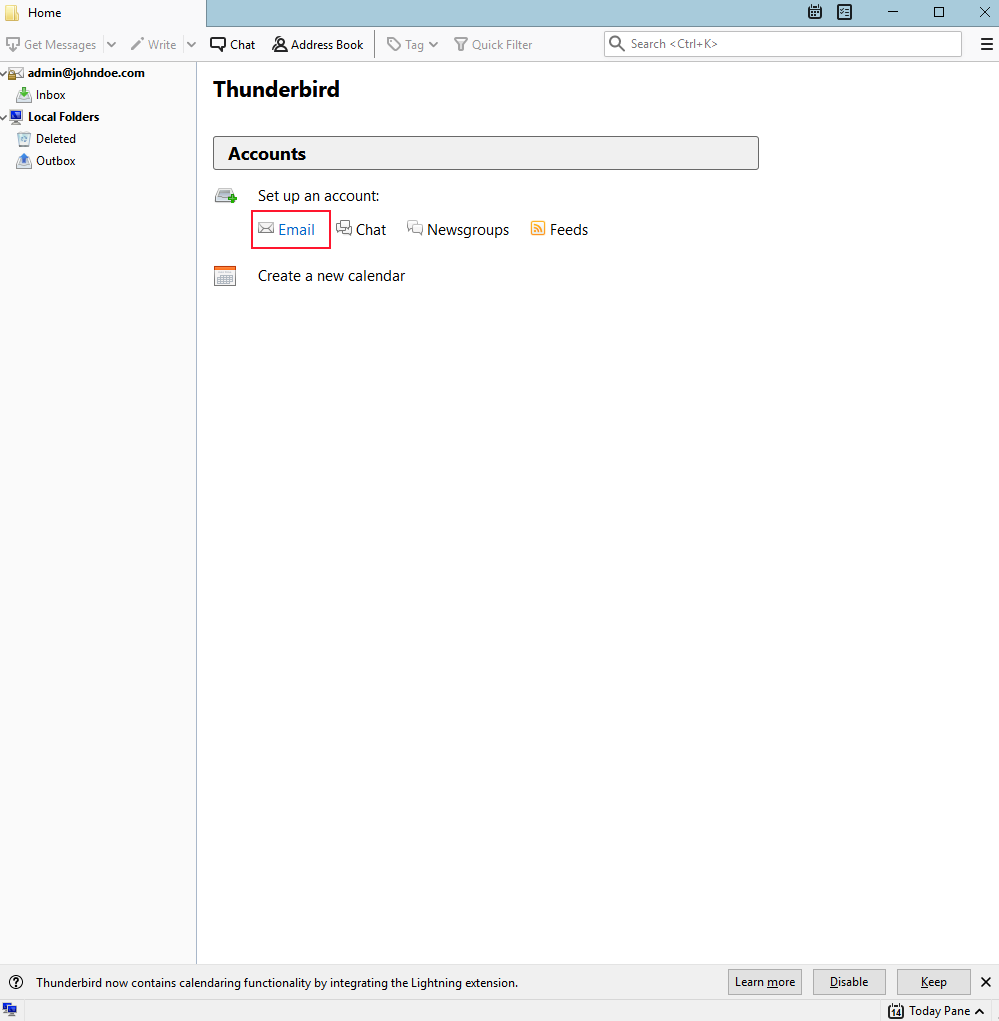Toggle the Quick Filter bar
This screenshot has width=999, height=1021.
click(x=493, y=44)
